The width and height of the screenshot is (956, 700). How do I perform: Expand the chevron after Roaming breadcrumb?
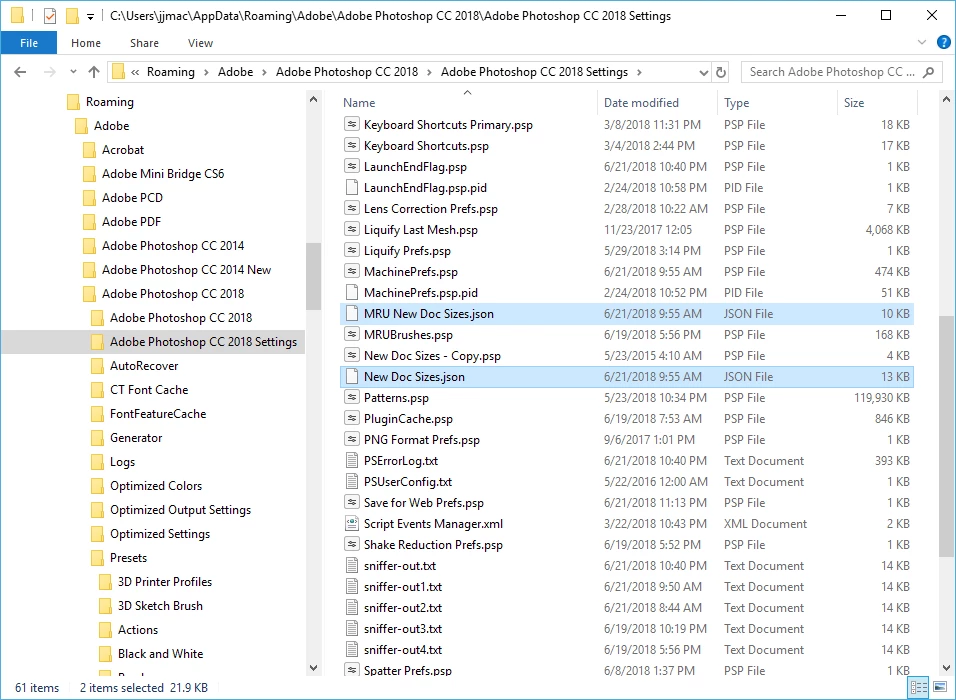click(x=206, y=72)
